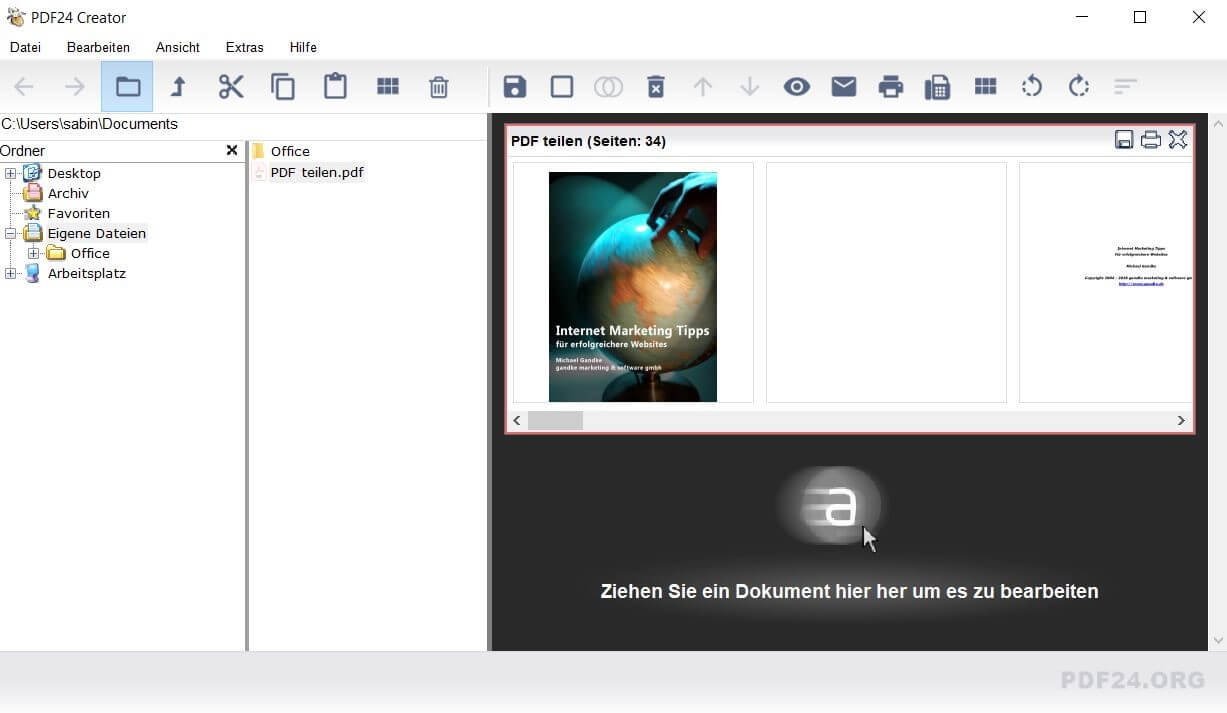
Task: Click the editor vertical scrollbar down arrow
Action: coord(1218,641)
